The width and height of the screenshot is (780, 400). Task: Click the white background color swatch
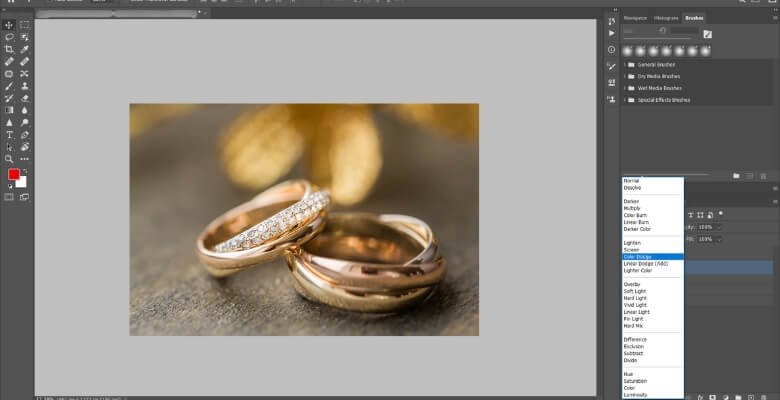pos(22,183)
